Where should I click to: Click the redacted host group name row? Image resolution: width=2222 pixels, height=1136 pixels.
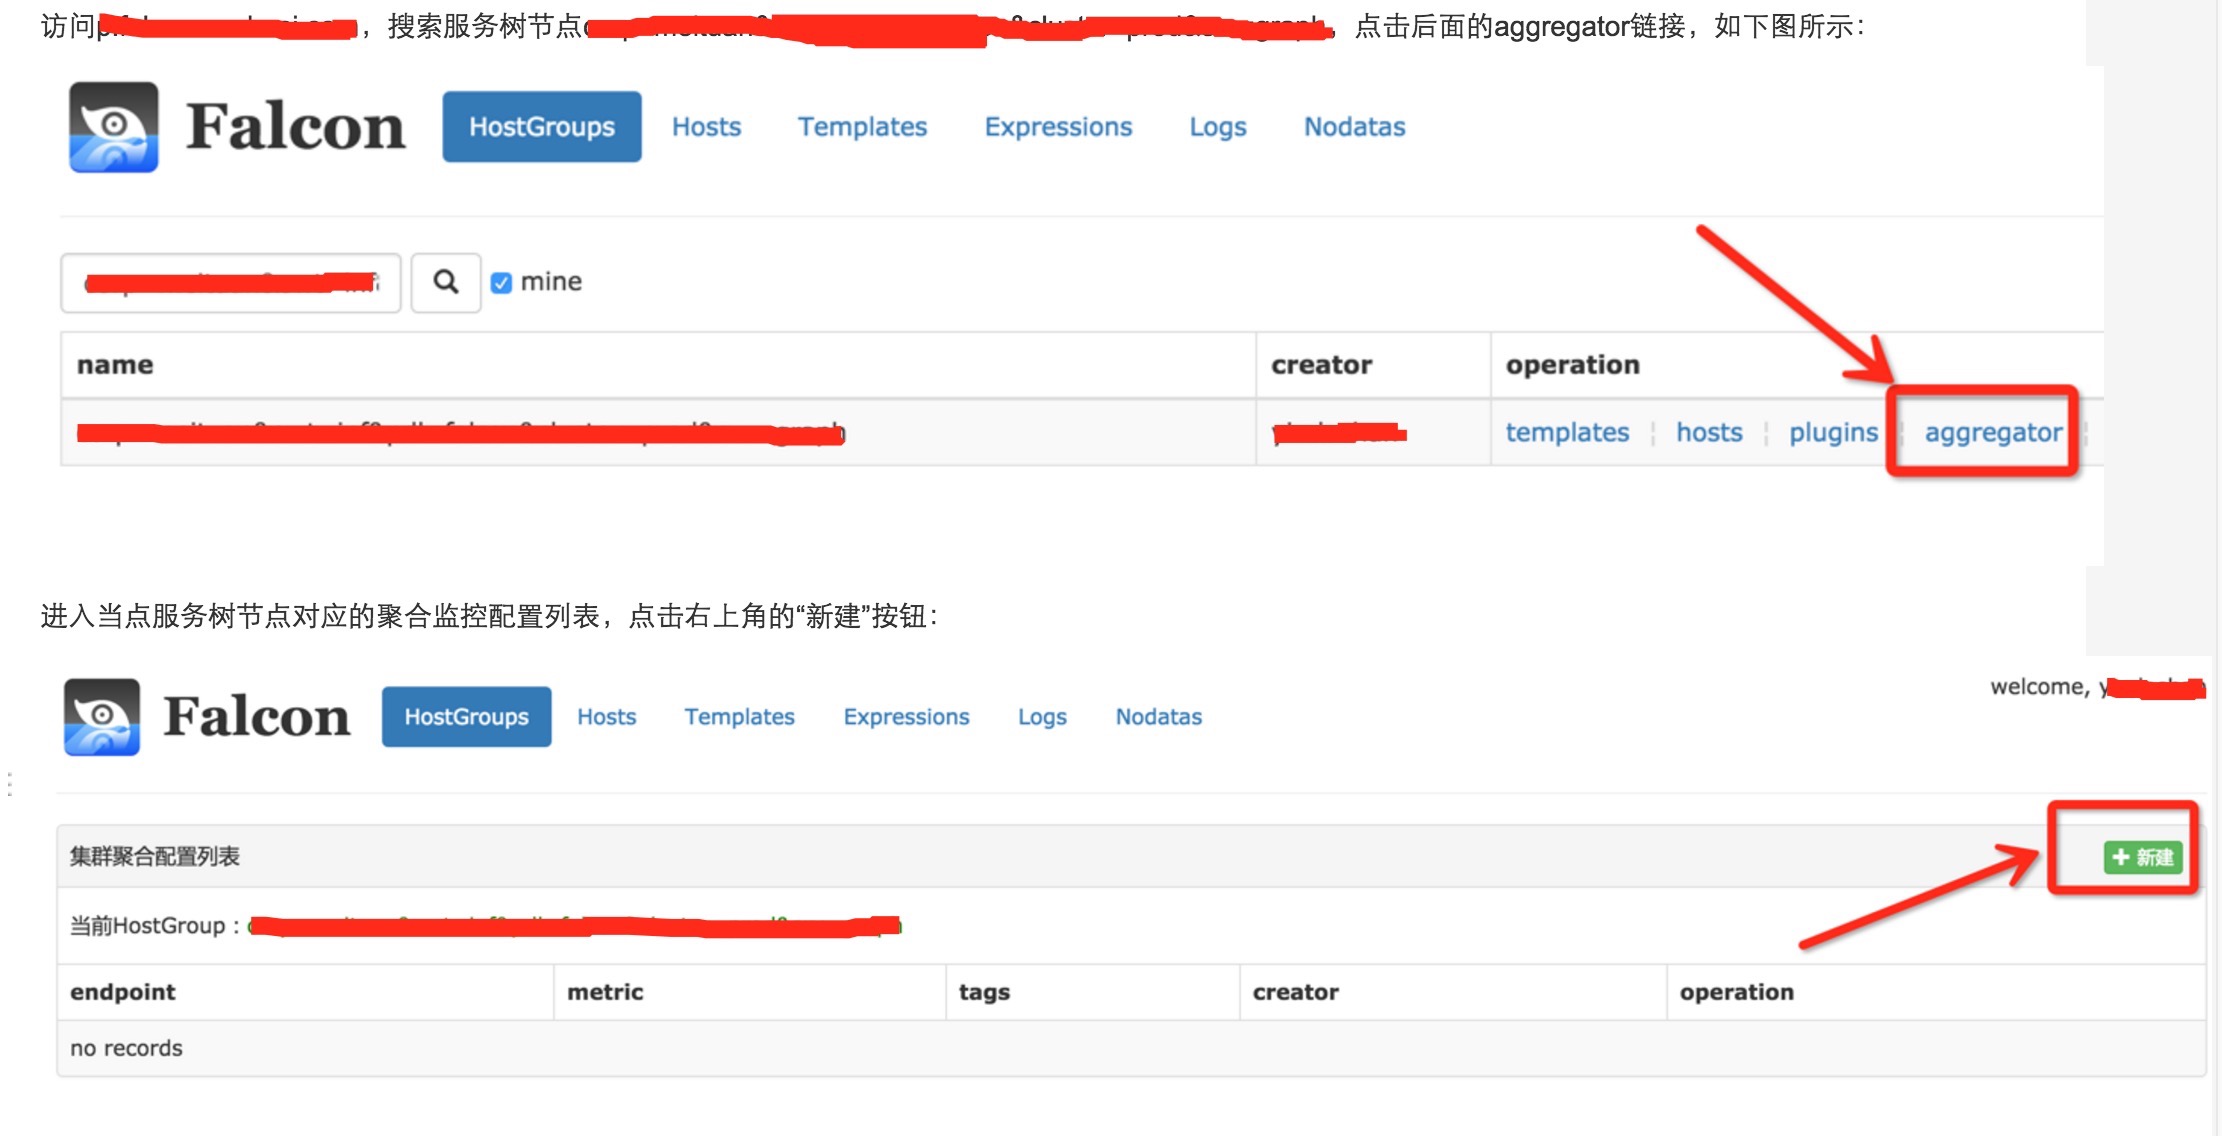[460, 433]
